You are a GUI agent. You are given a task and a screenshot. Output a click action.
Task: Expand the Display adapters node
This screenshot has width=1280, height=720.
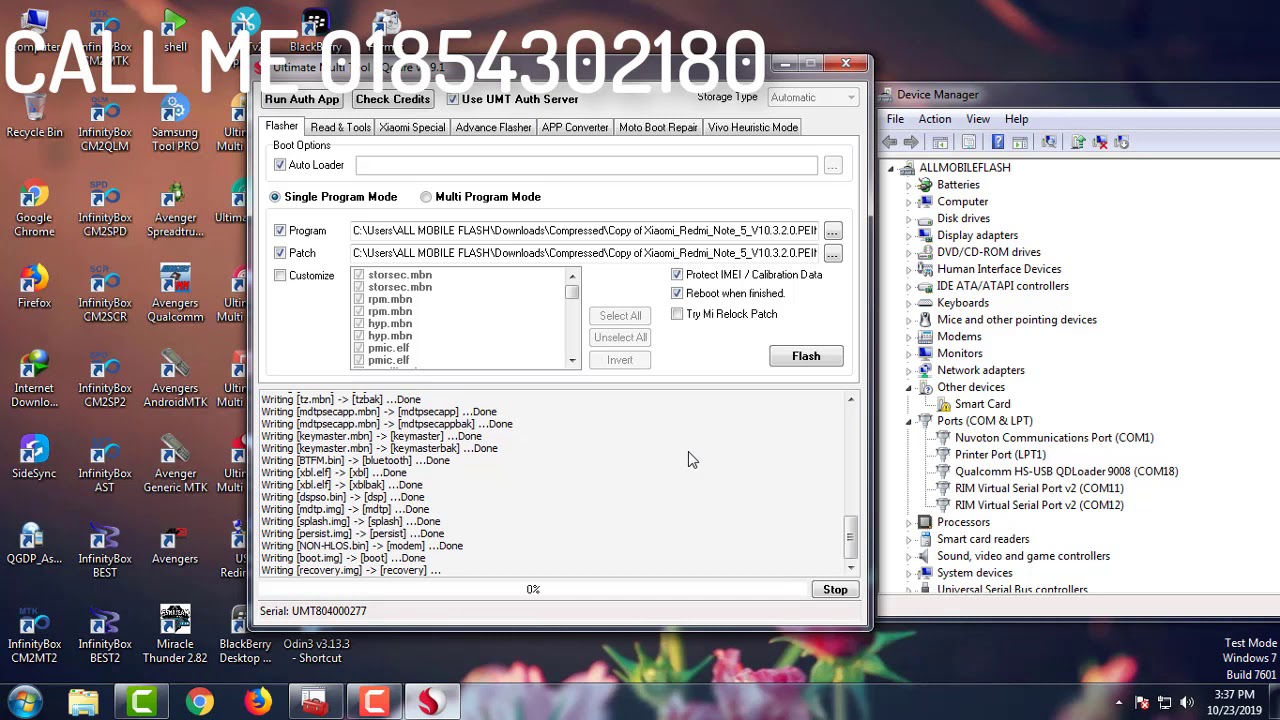coord(909,235)
